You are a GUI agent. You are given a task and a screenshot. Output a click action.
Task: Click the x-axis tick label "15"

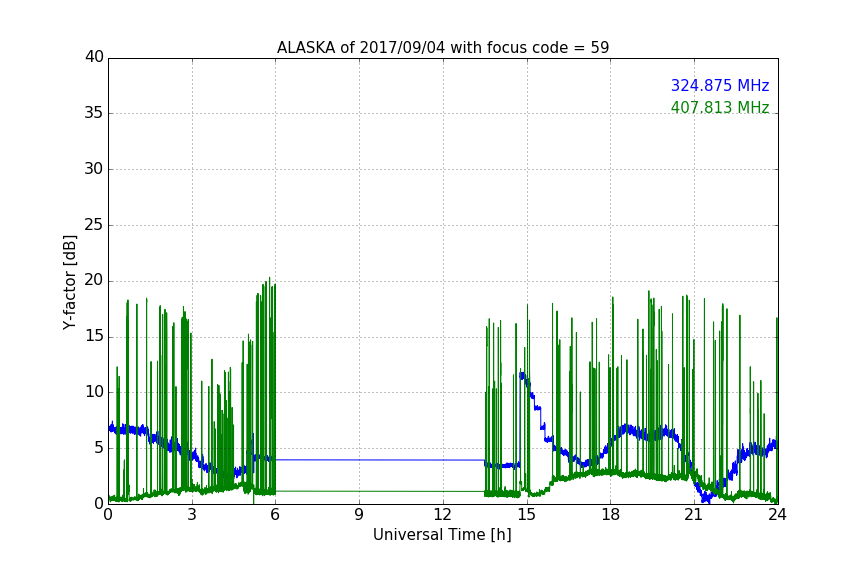point(527,515)
